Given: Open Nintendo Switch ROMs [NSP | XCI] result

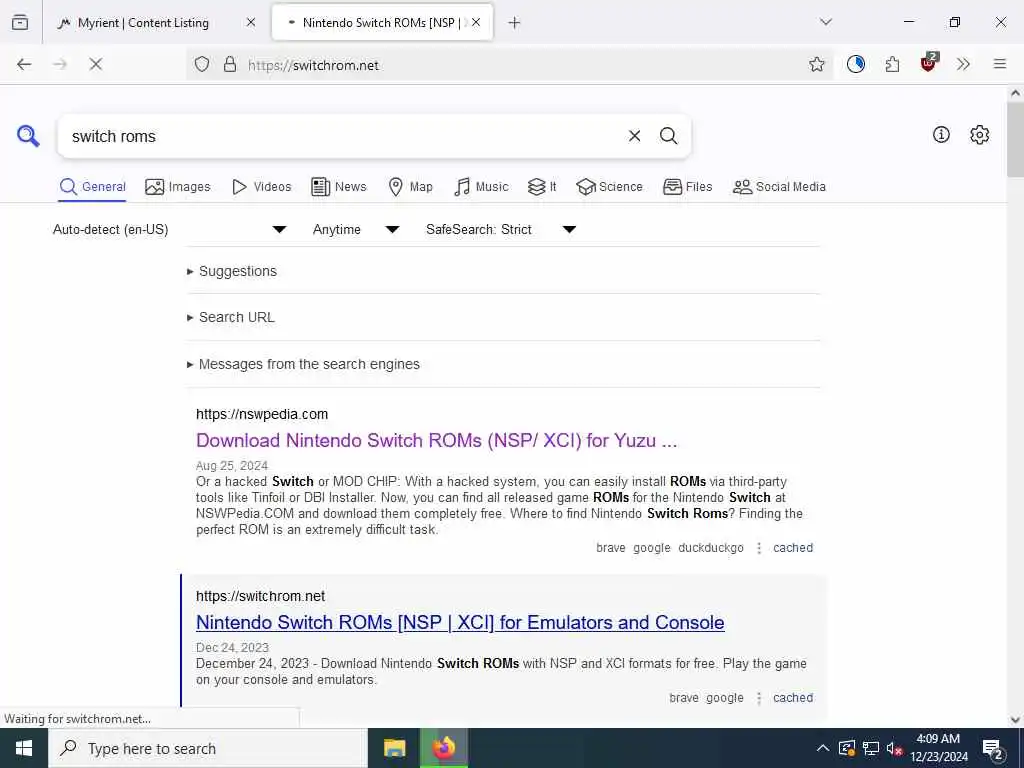Looking at the screenshot, I should pos(460,622).
